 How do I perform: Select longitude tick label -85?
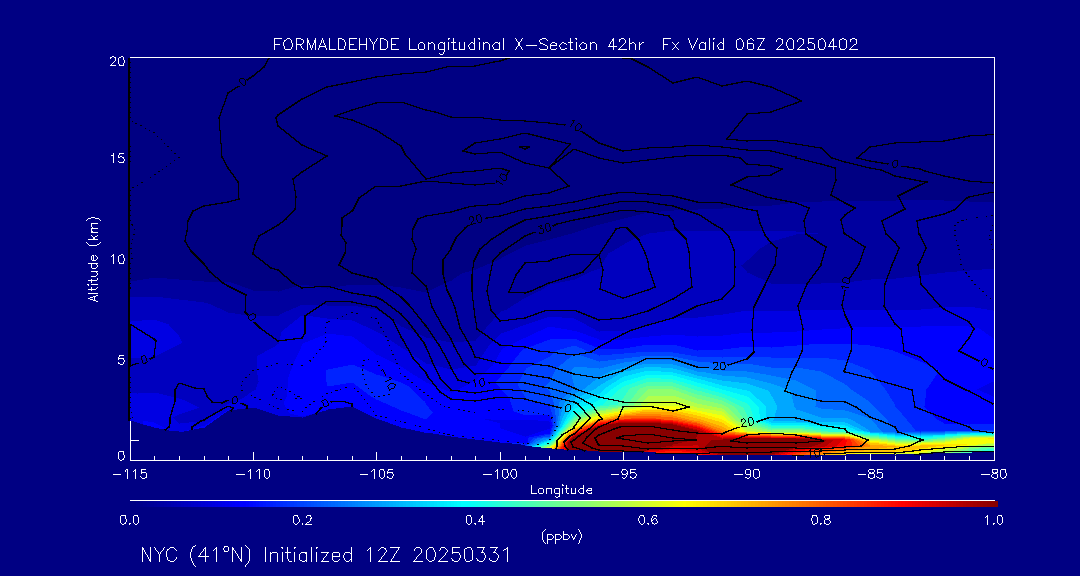point(870,475)
